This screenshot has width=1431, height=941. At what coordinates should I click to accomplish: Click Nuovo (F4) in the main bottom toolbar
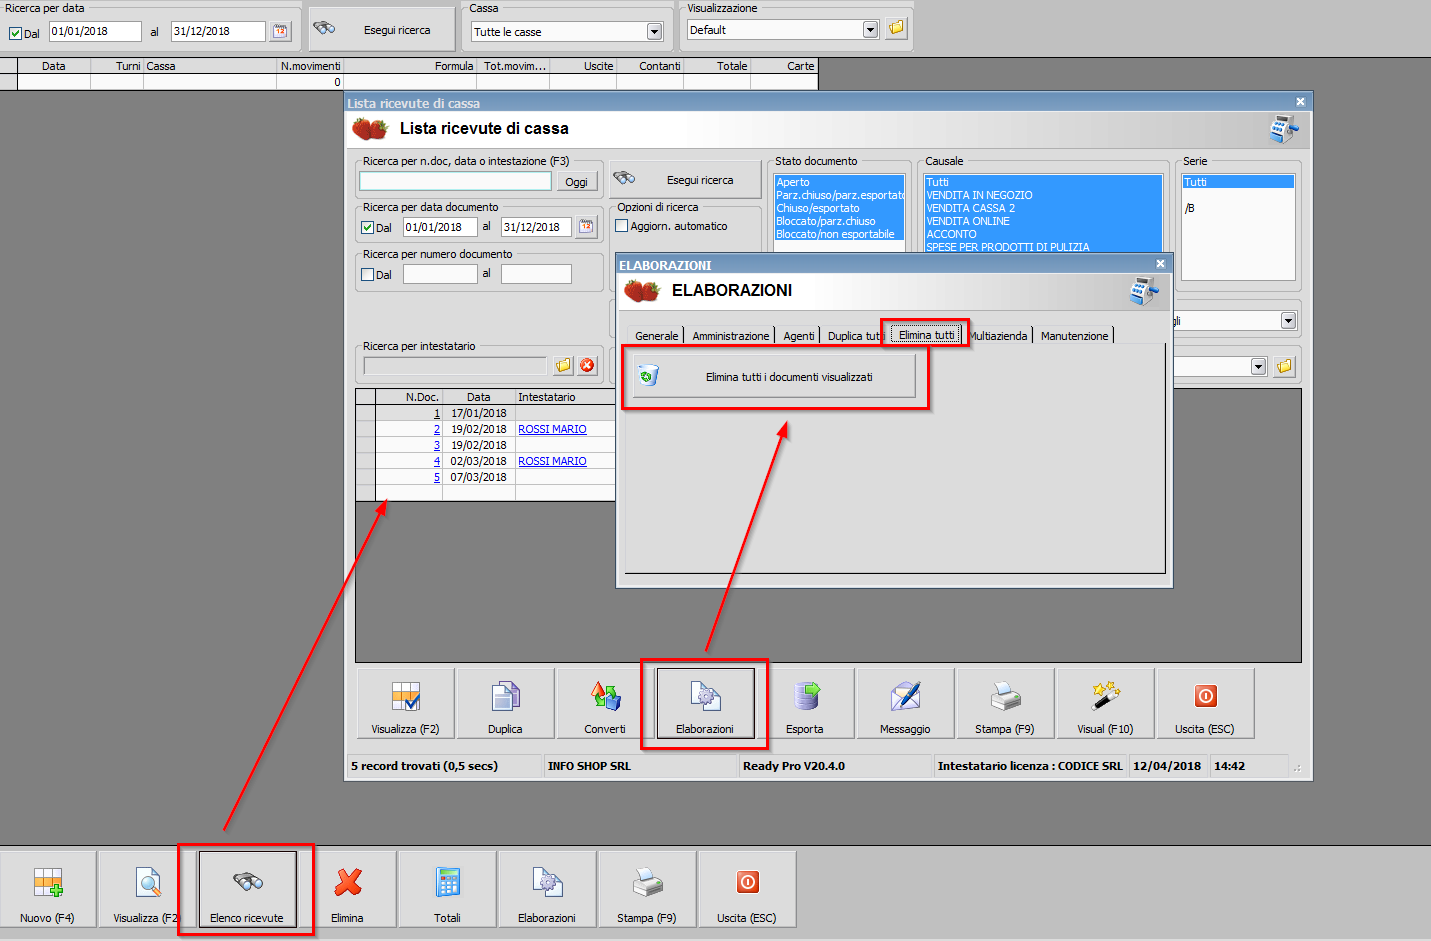point(48,889)
